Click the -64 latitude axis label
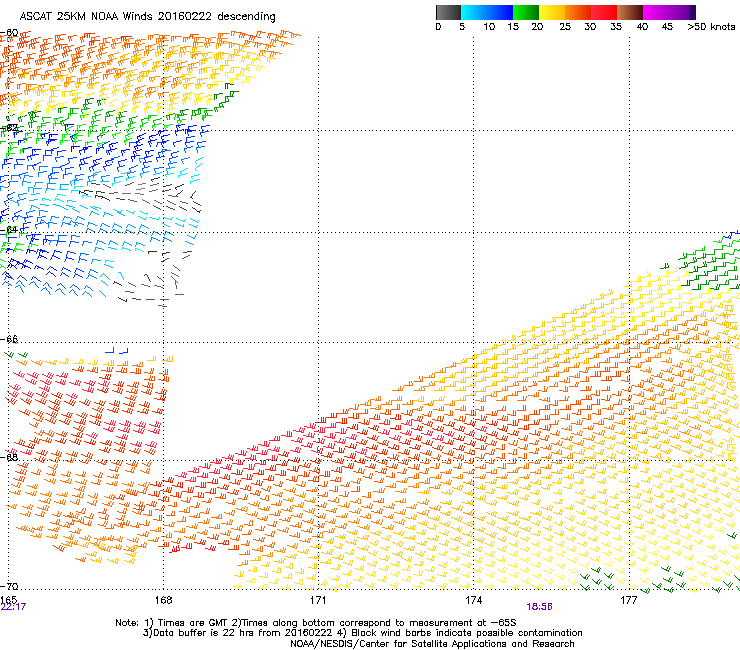The height and width of the screenshot is (650, 740). [9, 230]
